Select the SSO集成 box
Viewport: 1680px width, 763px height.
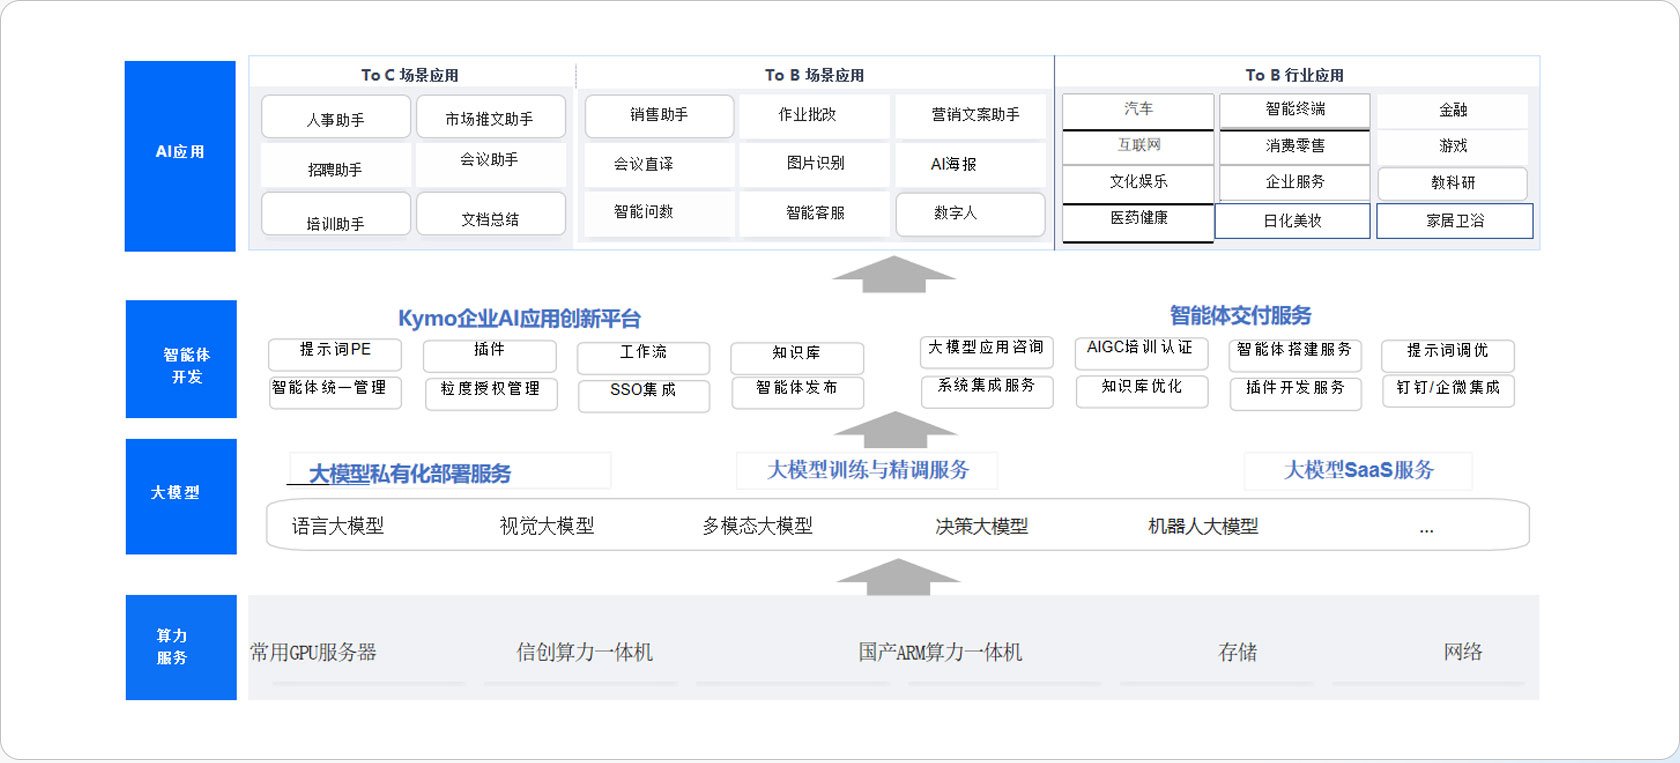coord(644,394)
